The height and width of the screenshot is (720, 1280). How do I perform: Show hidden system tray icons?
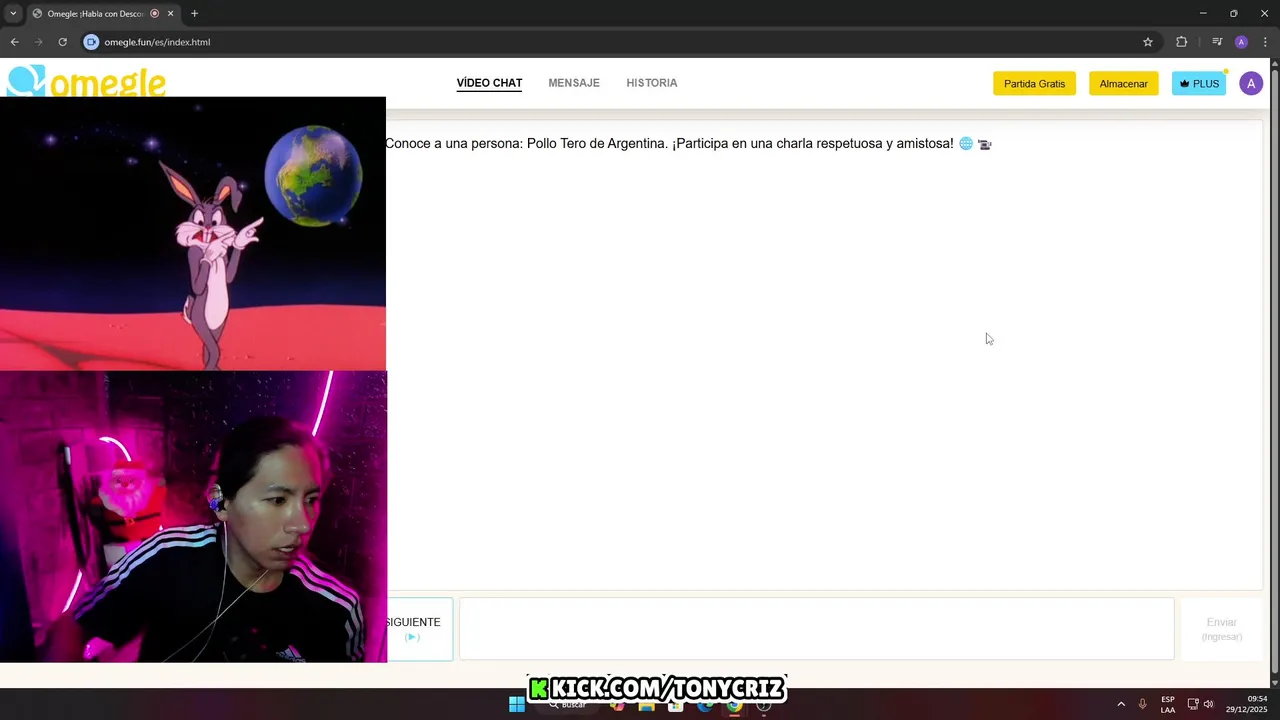pyautogui.click(x=1121, y=704)
